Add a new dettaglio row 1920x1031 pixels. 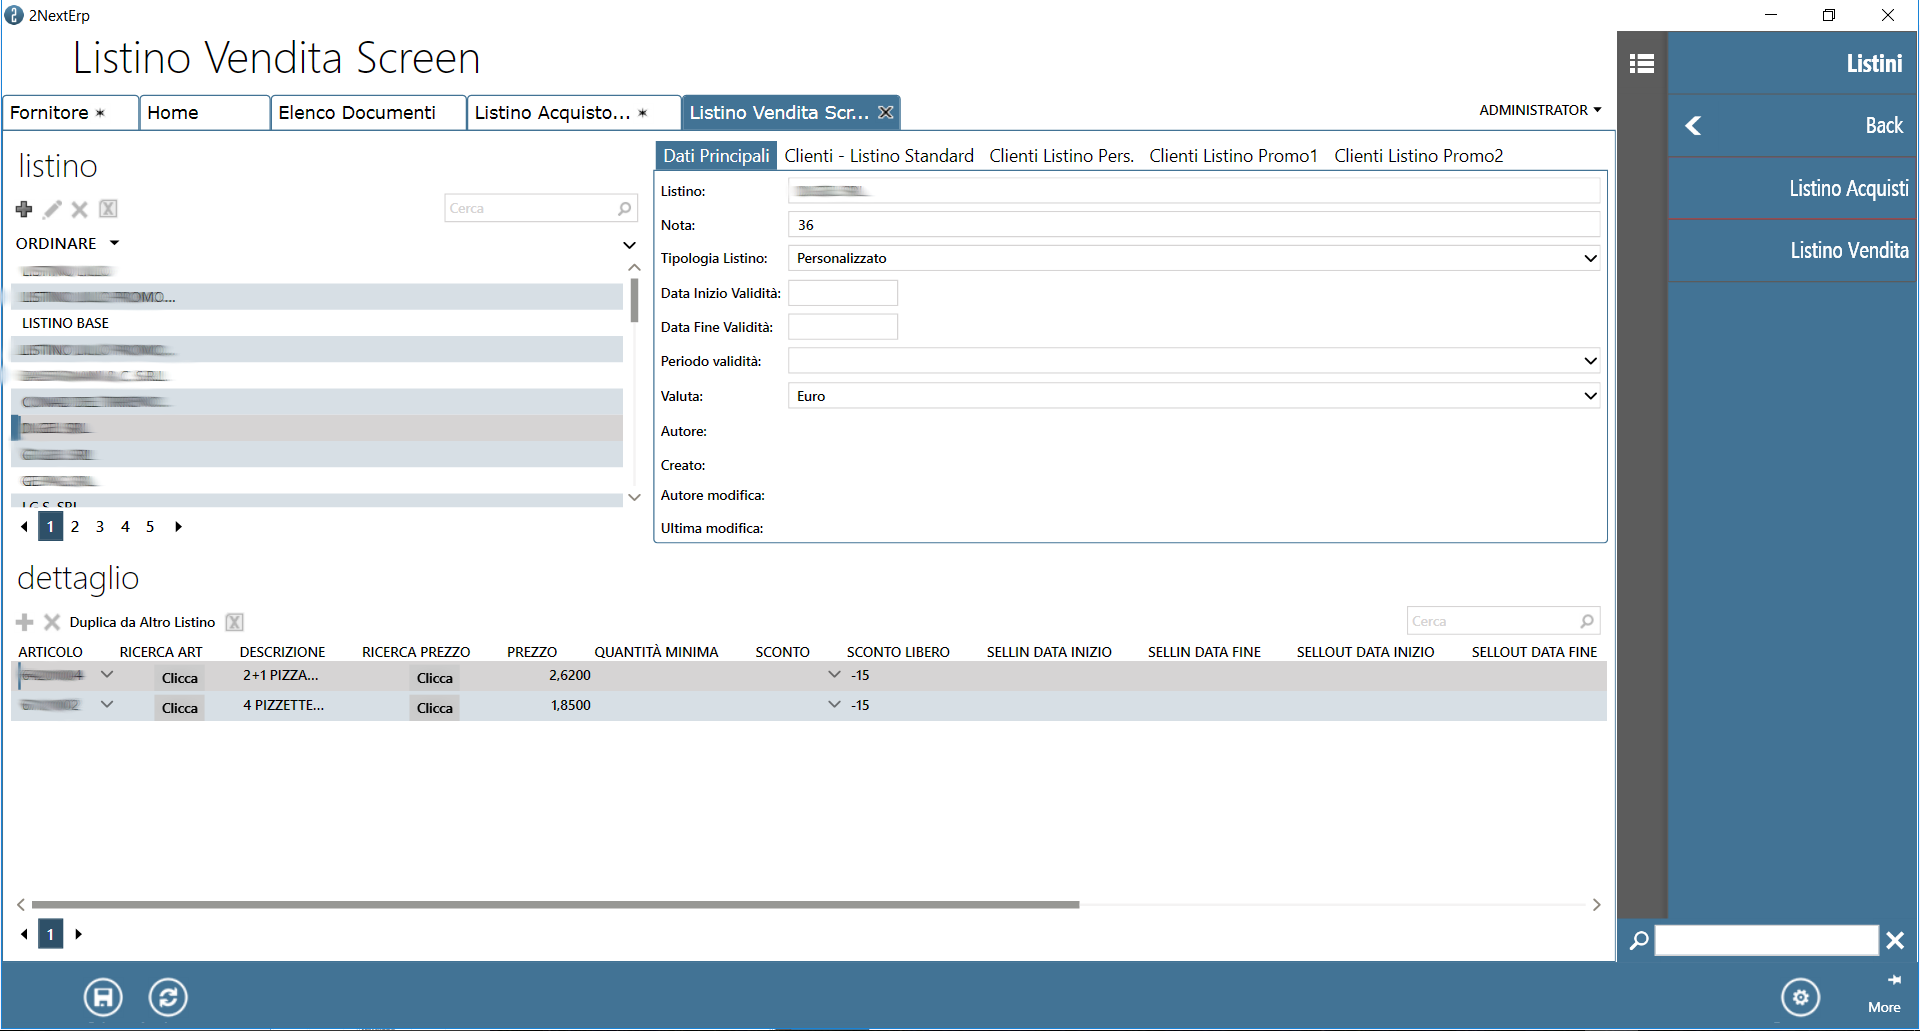pyautogui.click(x=25, y=622)
